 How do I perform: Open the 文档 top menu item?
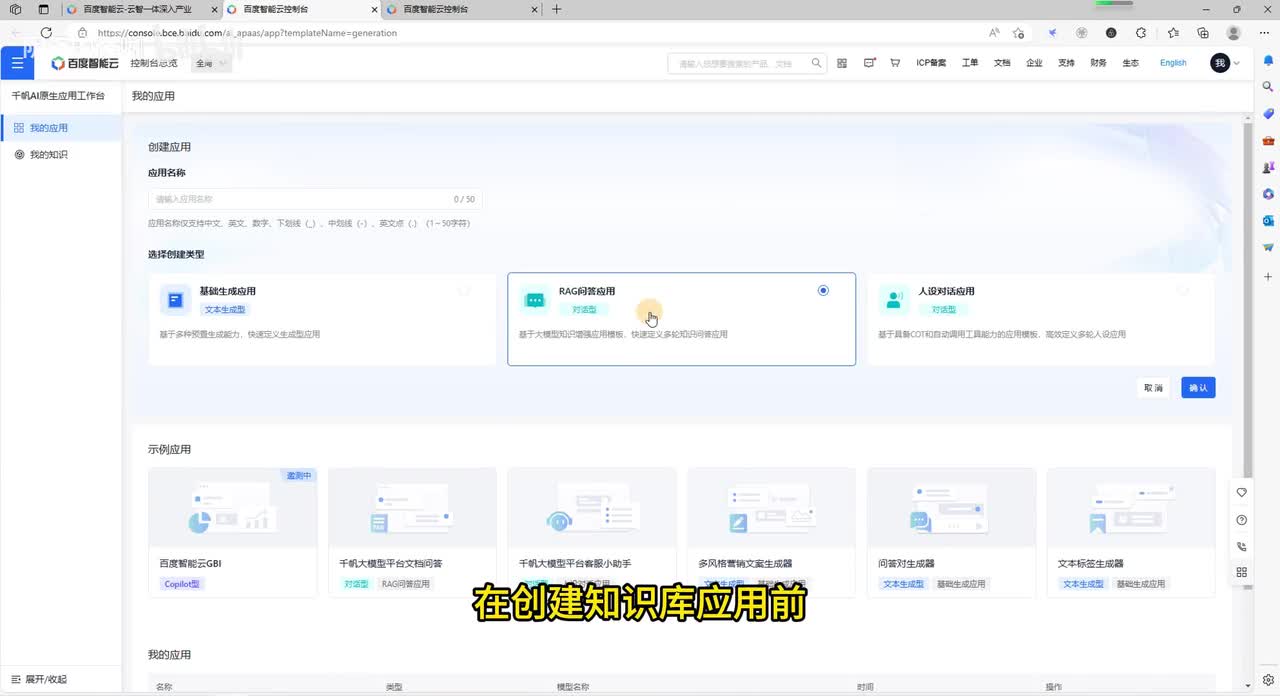[x=1002, y=63]
